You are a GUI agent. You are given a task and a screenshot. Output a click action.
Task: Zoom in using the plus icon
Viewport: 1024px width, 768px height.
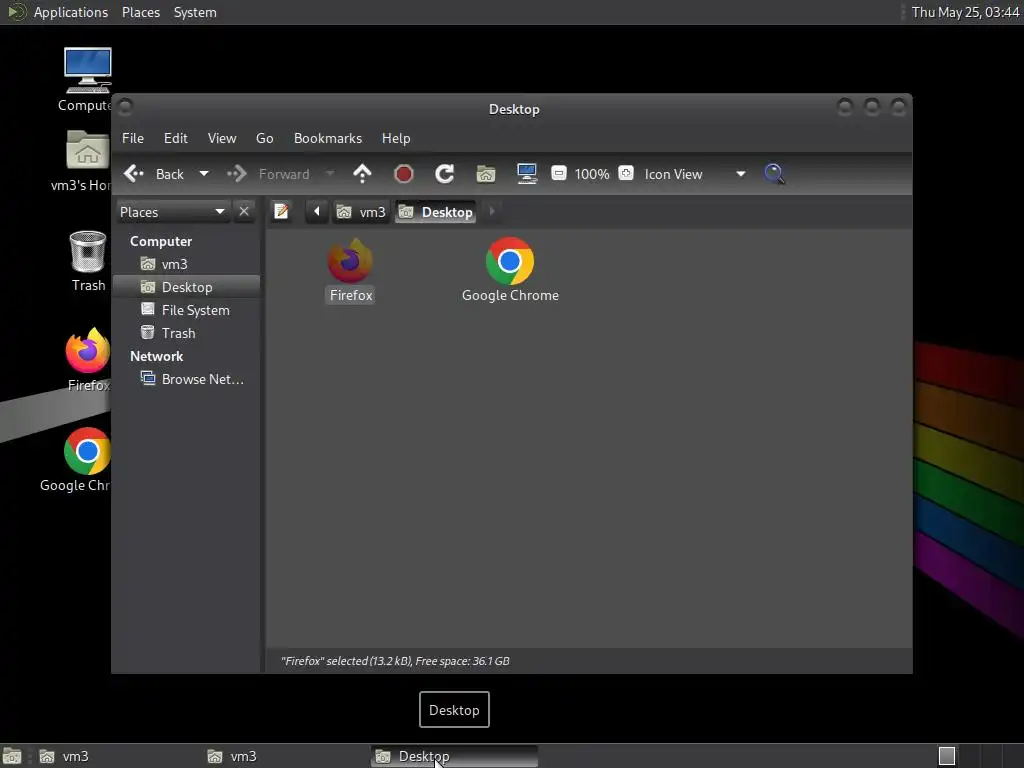(626, 173)
